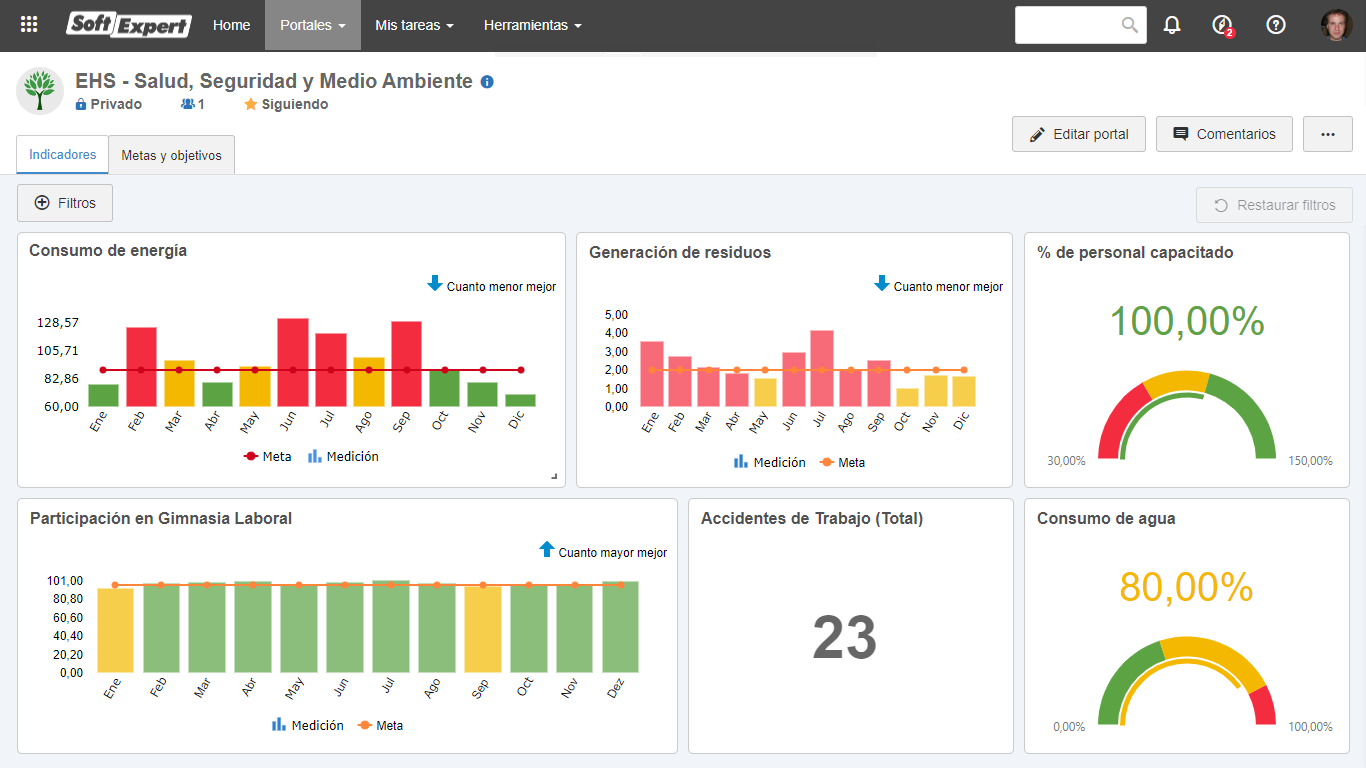1366x768 pixels.
Task: Click the info icon beside the portal title
Action: [487, 82]
